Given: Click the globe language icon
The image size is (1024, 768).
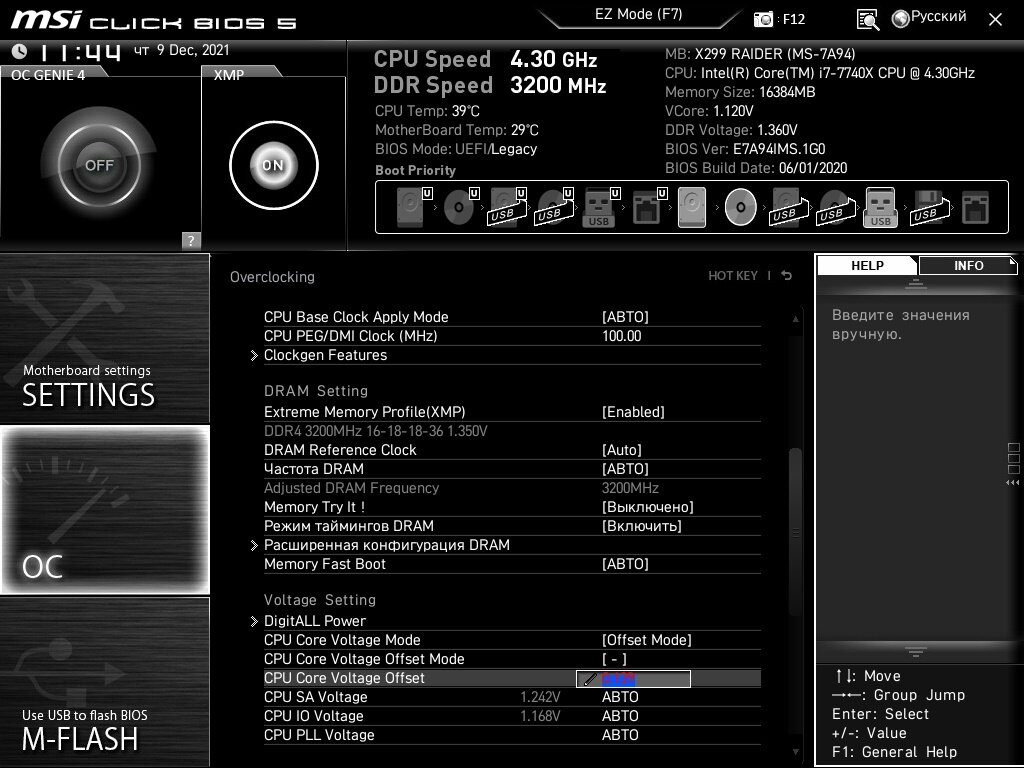Looking at the screenshot, I should [x=901, y=19].
